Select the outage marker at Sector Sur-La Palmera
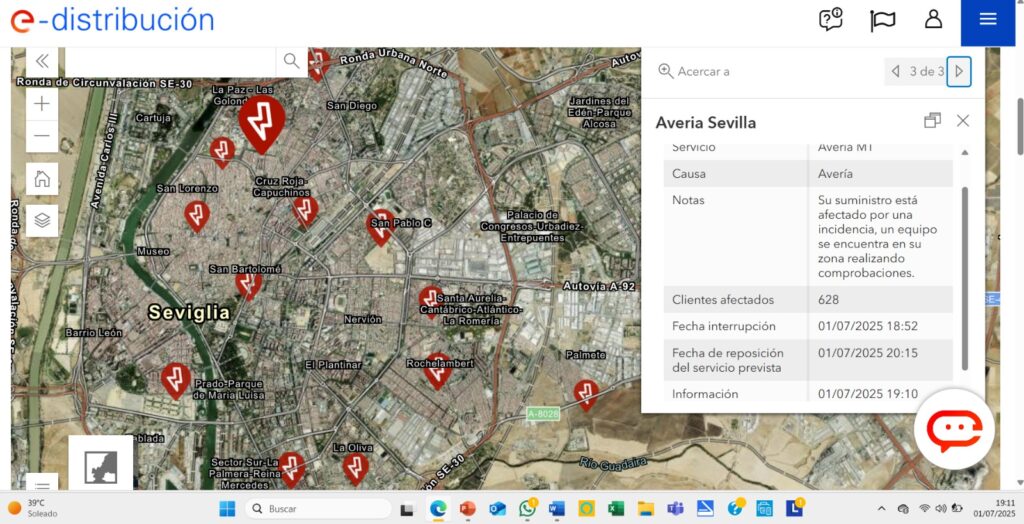 pyautogui.click(x=291, y=468)
